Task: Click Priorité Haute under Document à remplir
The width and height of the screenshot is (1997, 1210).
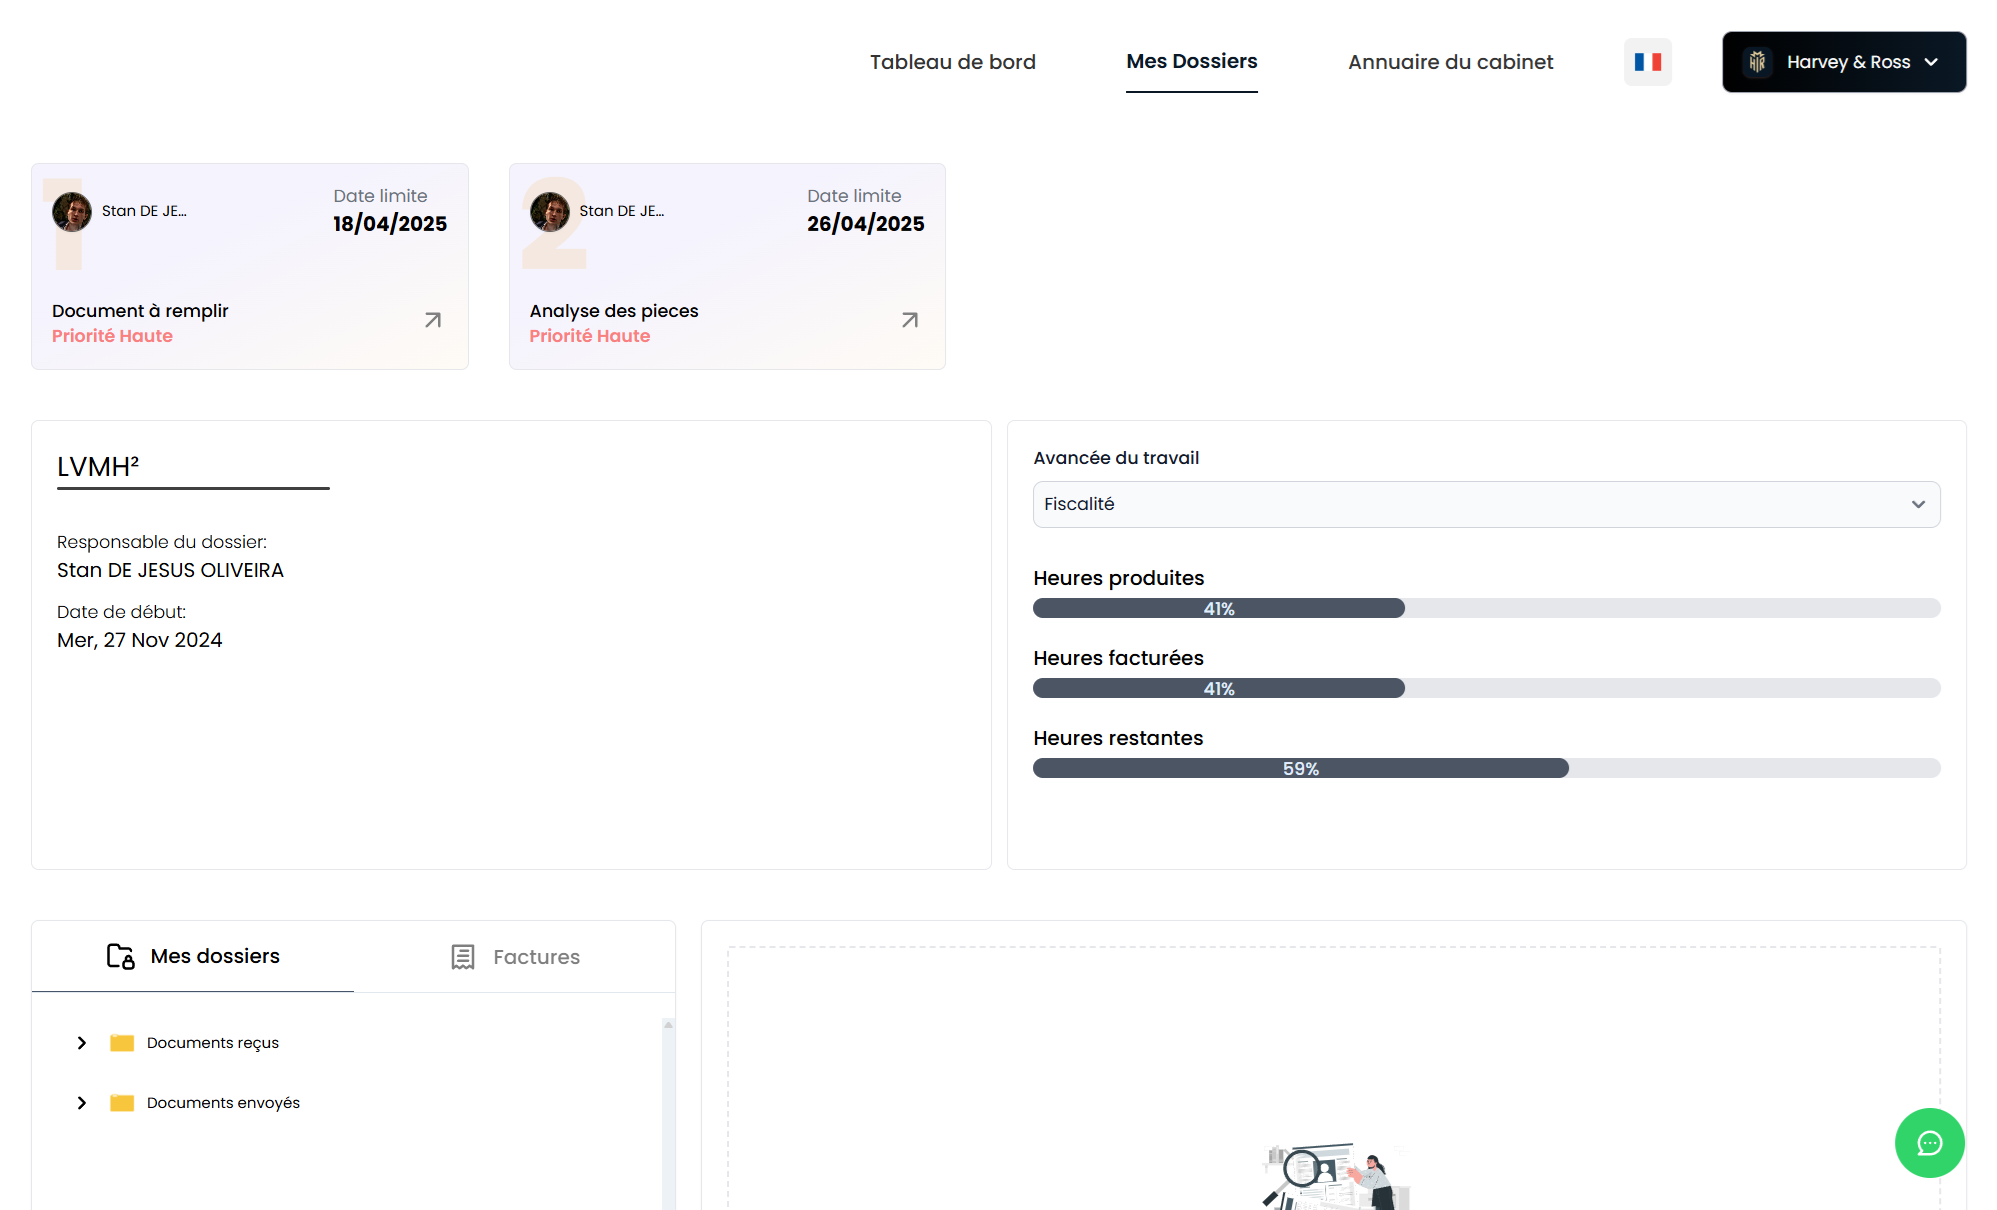Action: click(112, 336)
